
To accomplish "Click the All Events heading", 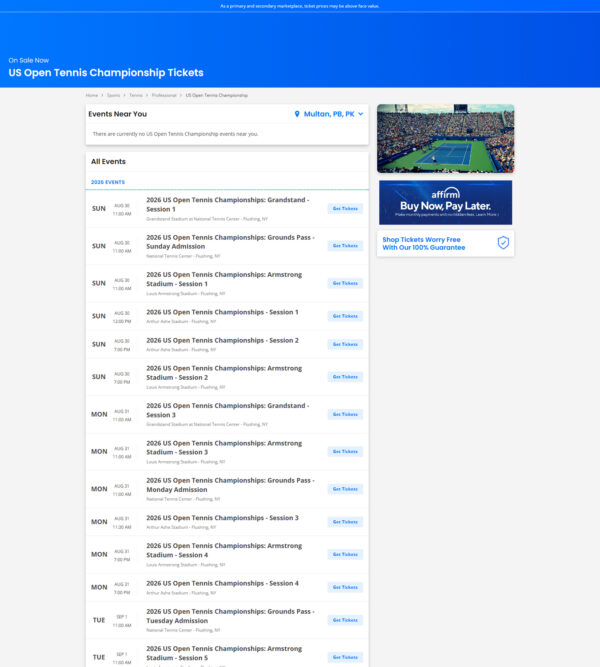I will pos(108,162).
